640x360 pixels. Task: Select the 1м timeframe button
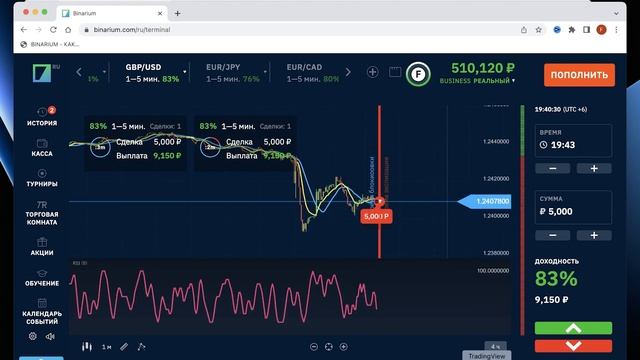click(x=107, y=347)
